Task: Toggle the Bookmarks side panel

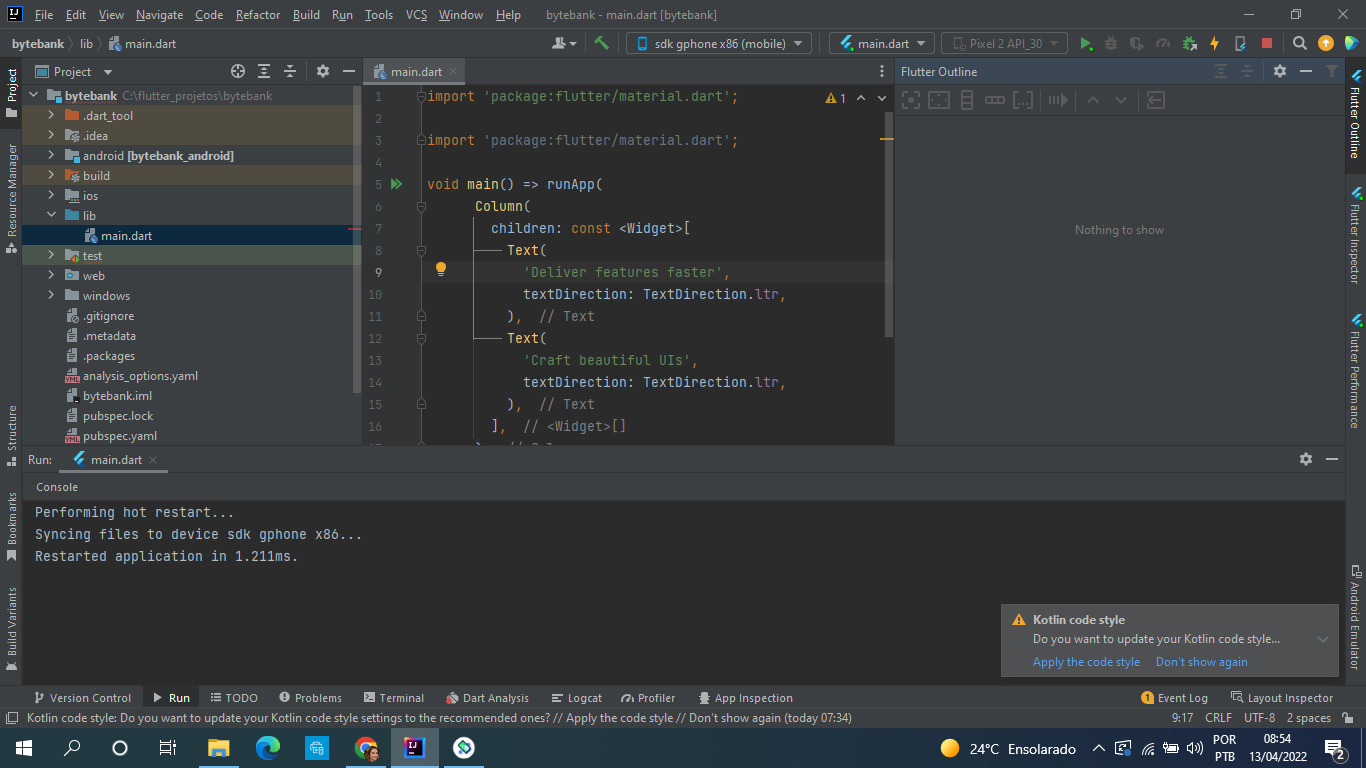Action: (x=12, y=526)
